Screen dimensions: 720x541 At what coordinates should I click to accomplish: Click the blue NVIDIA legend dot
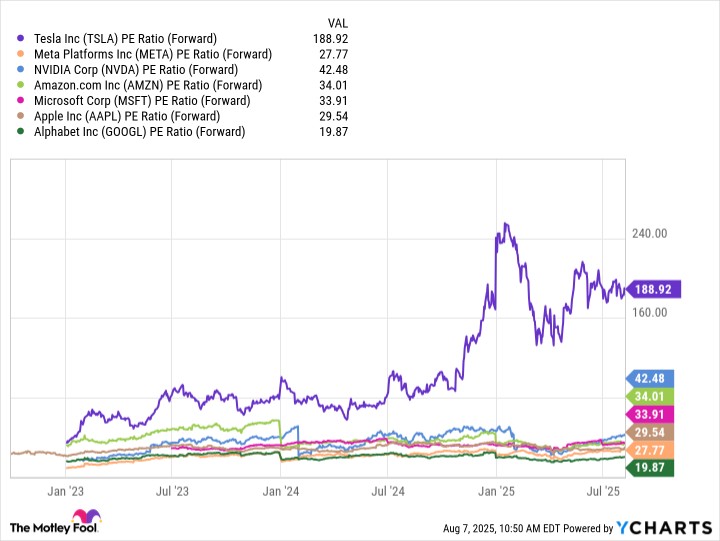pos(20,70)
